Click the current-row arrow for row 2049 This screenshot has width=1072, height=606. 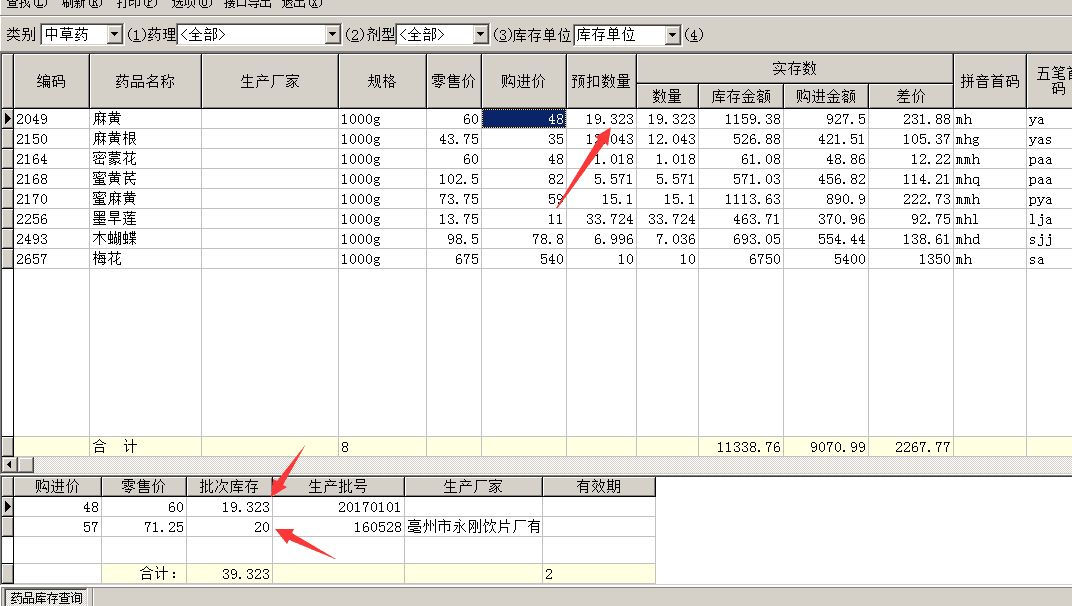click(8, 118)
